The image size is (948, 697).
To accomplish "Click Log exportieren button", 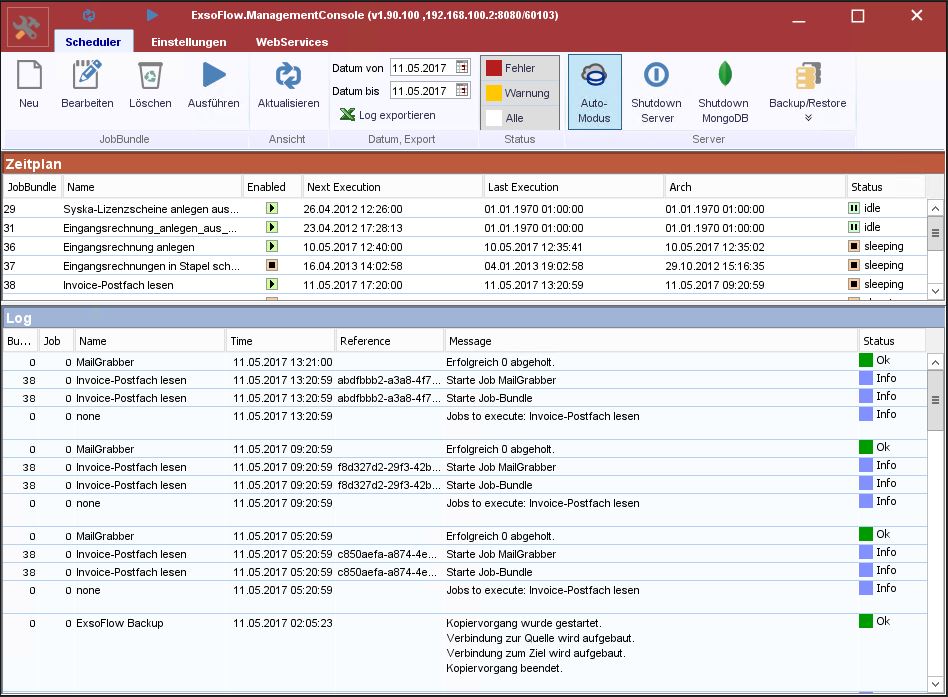I will (x=387, y=115).
